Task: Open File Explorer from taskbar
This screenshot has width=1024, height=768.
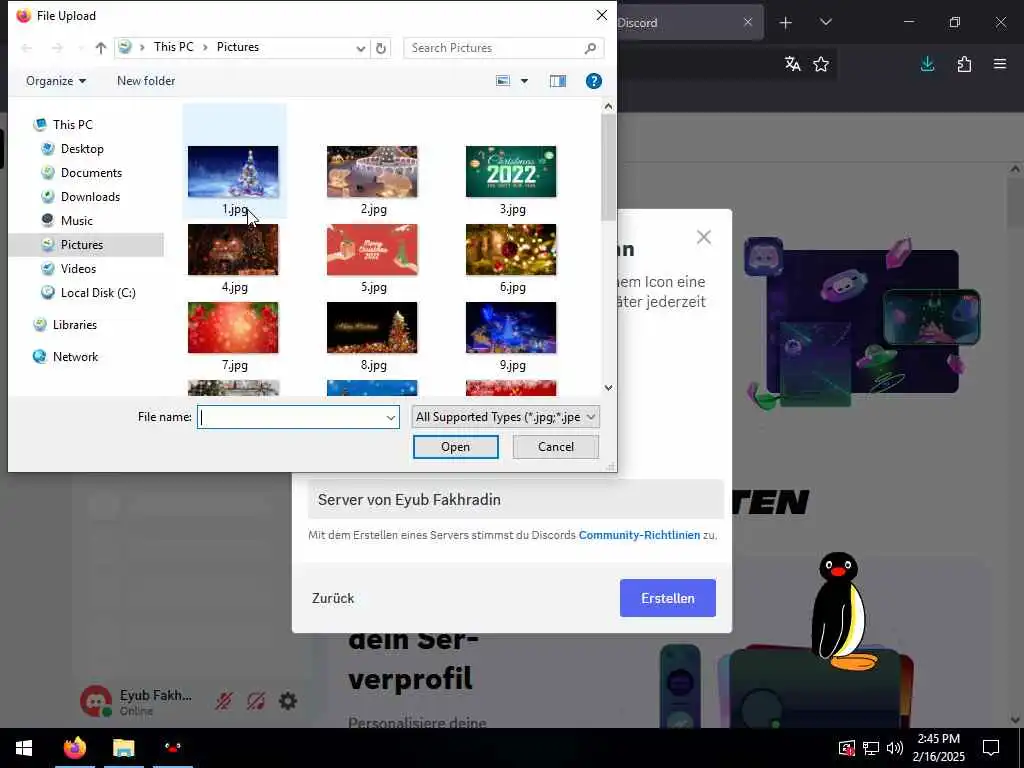Action: (123, 748)
